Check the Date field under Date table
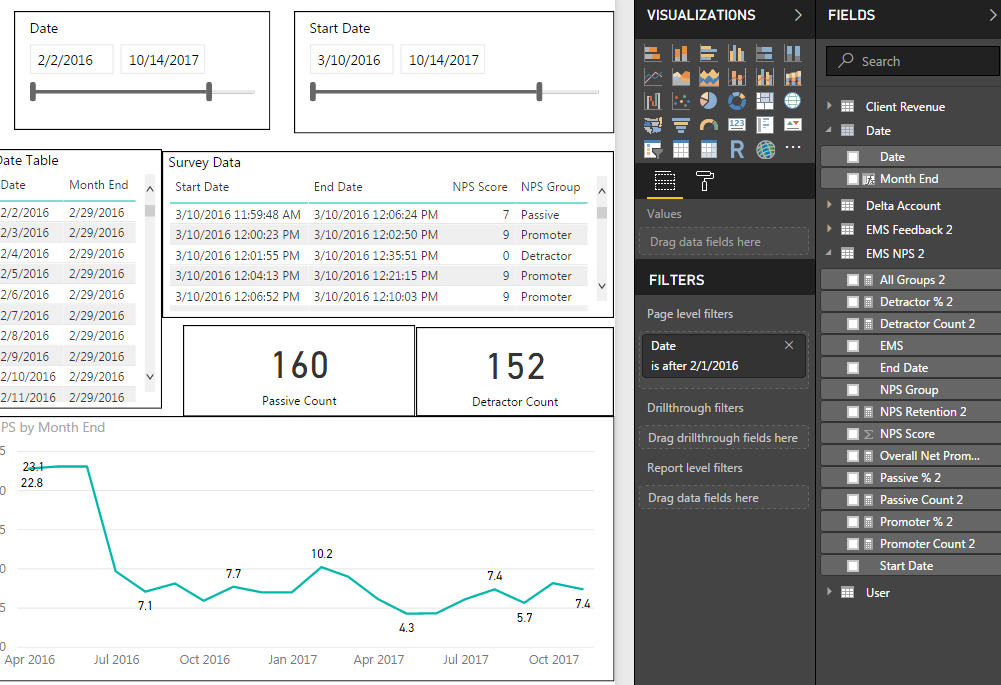The width and height of the screenshot is (1001, 685). [x=853, y=157]
